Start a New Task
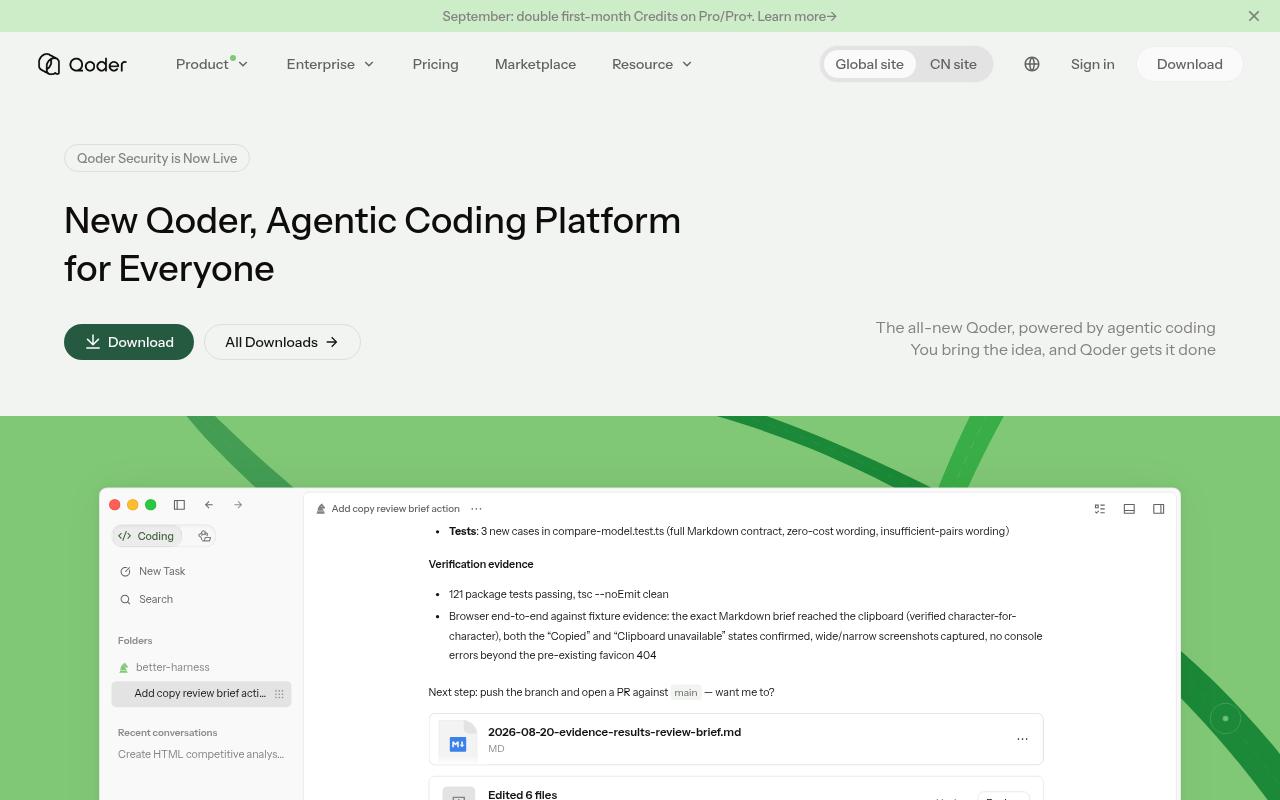Screen dimensions: 1280x800 point(152,571)
